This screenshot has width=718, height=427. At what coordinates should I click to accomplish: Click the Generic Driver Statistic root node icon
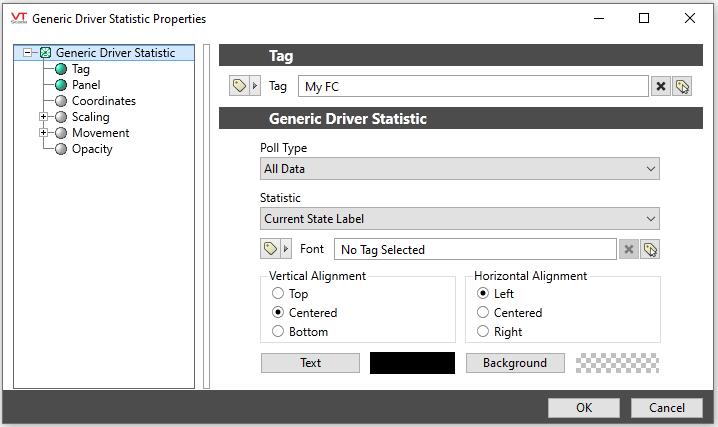coord(45,53)
